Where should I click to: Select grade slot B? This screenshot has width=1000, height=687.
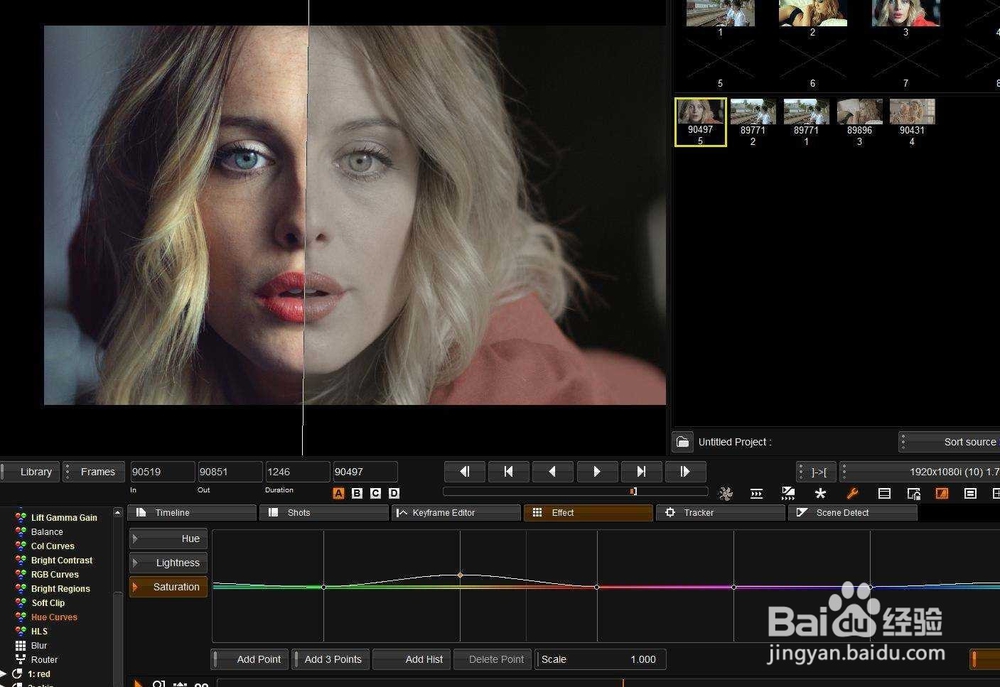click(357, 493)
